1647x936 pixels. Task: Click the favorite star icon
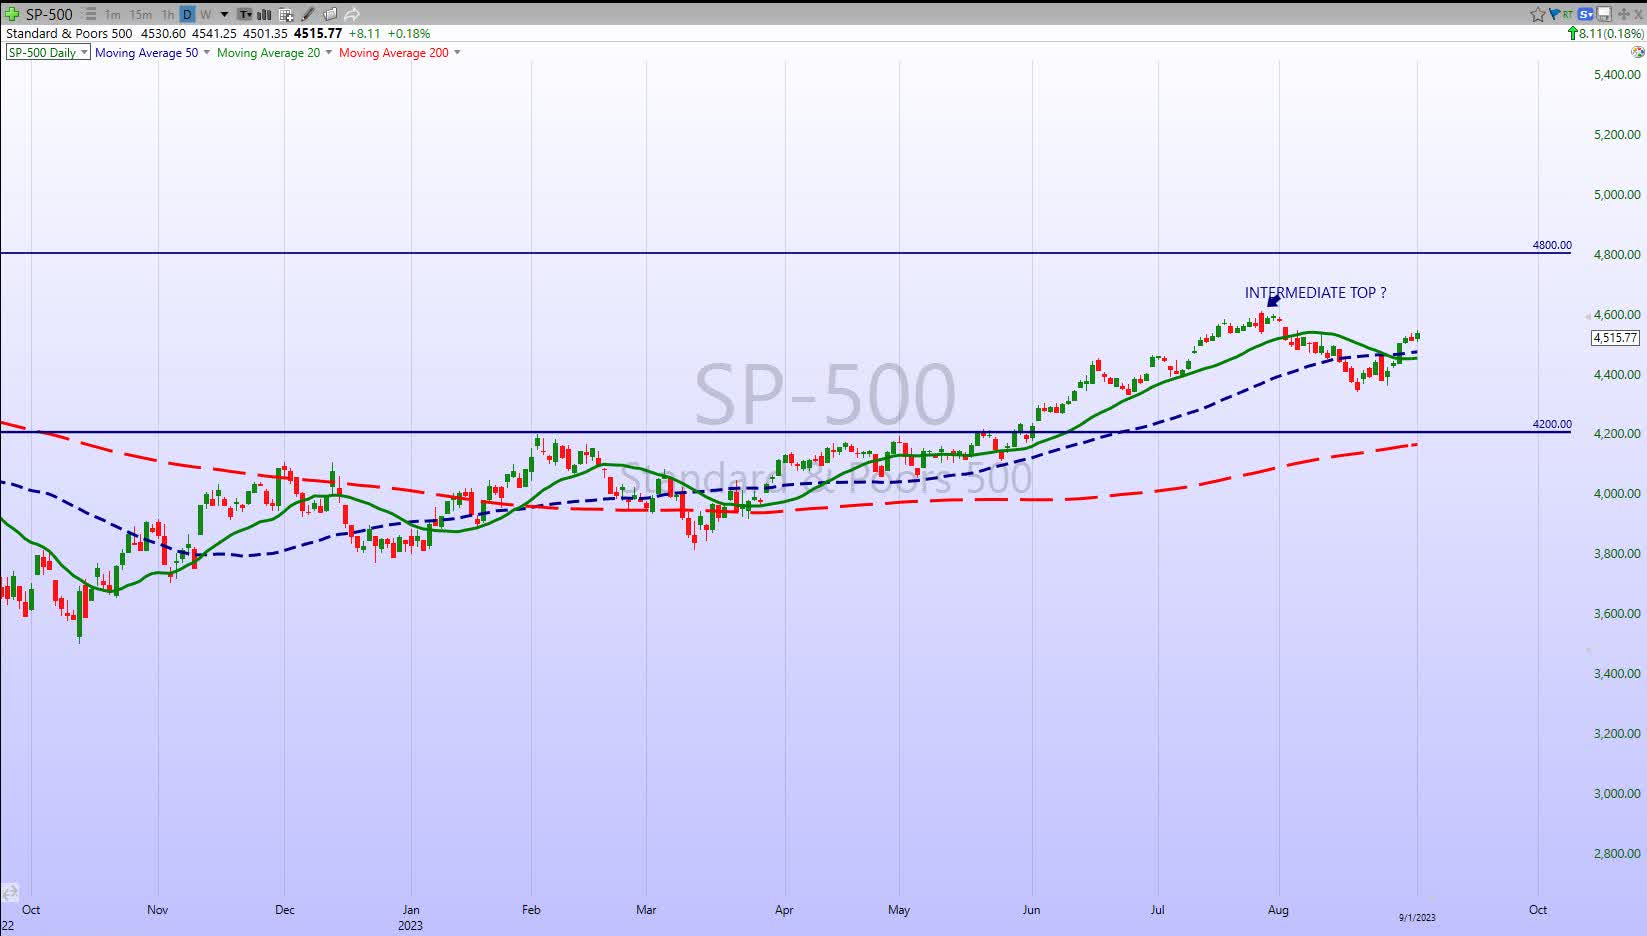pos(1538,14)
